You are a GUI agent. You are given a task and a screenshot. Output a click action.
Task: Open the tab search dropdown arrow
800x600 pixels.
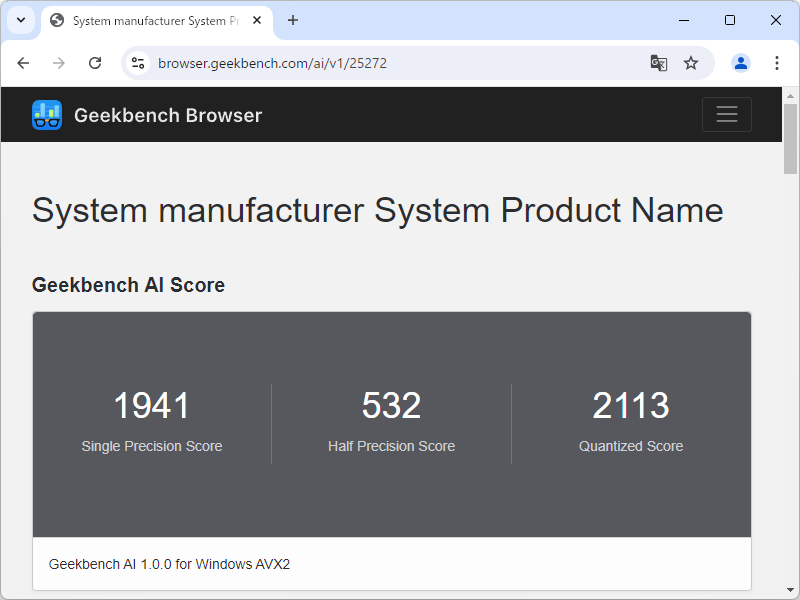pos(20,20)
